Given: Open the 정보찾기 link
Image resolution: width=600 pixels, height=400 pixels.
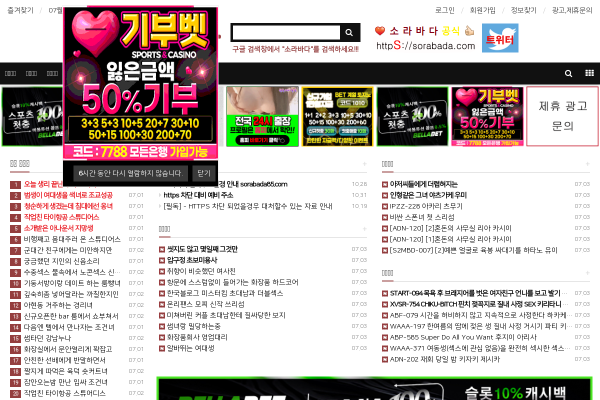Looking at the screenshot, I should [x=523, y=10].
